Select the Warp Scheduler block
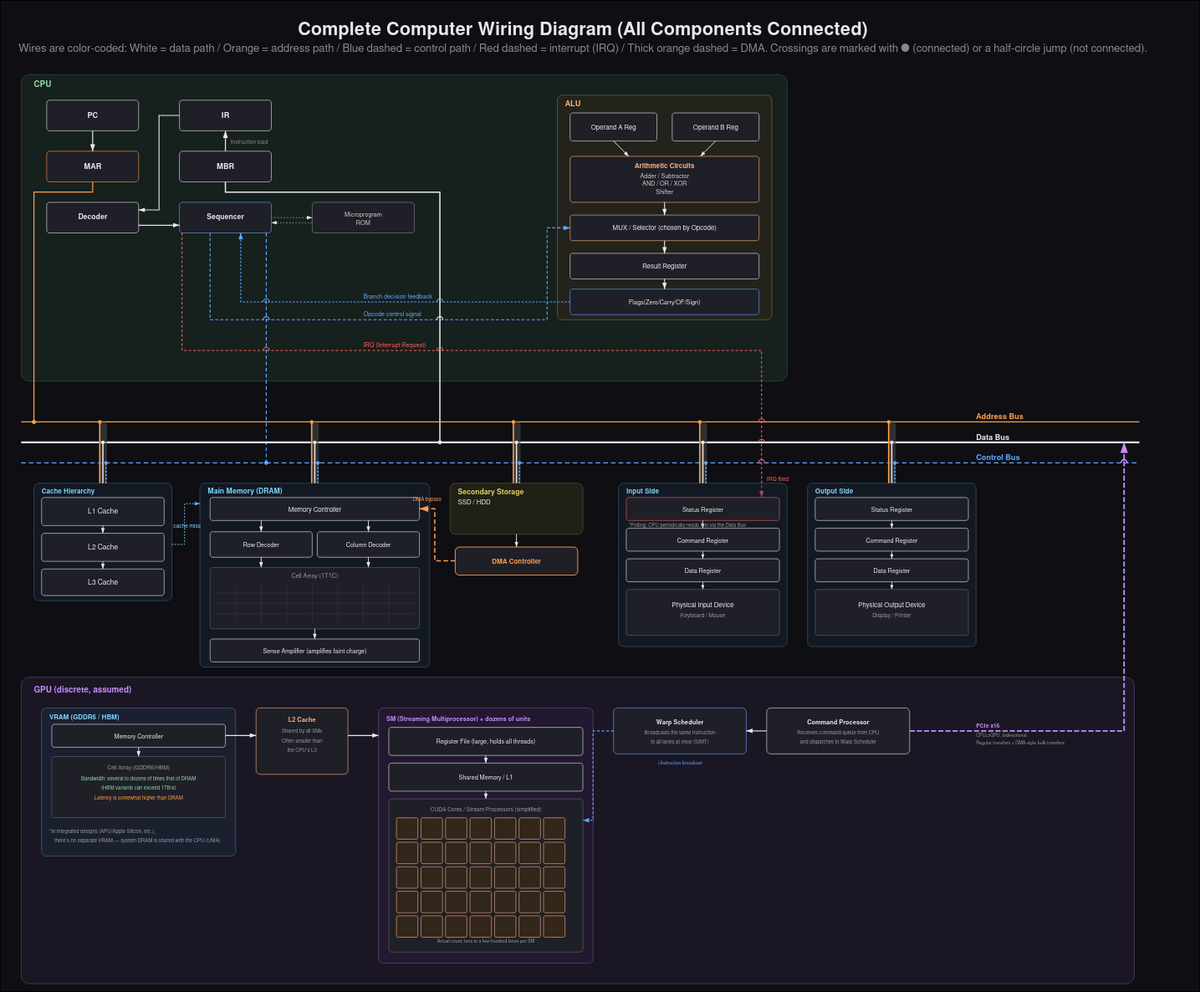 679,730
